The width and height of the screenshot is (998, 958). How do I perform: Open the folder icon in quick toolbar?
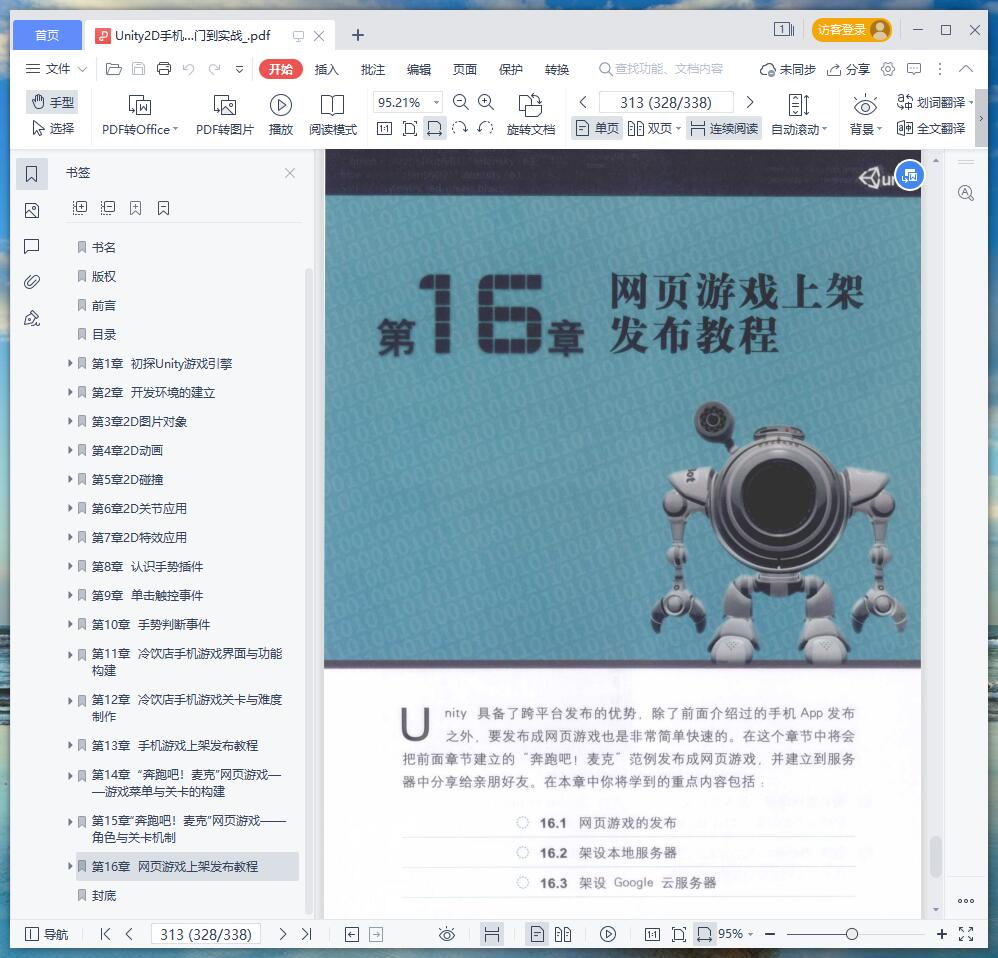point(113,69)
